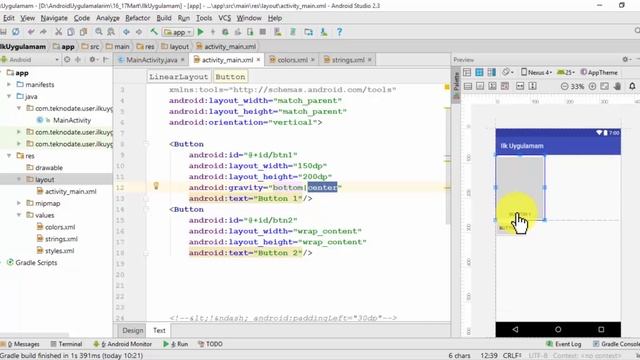This screenshot has width=640, height=360.
Task: Switch to the Design tab
Action: click(133, 330)
